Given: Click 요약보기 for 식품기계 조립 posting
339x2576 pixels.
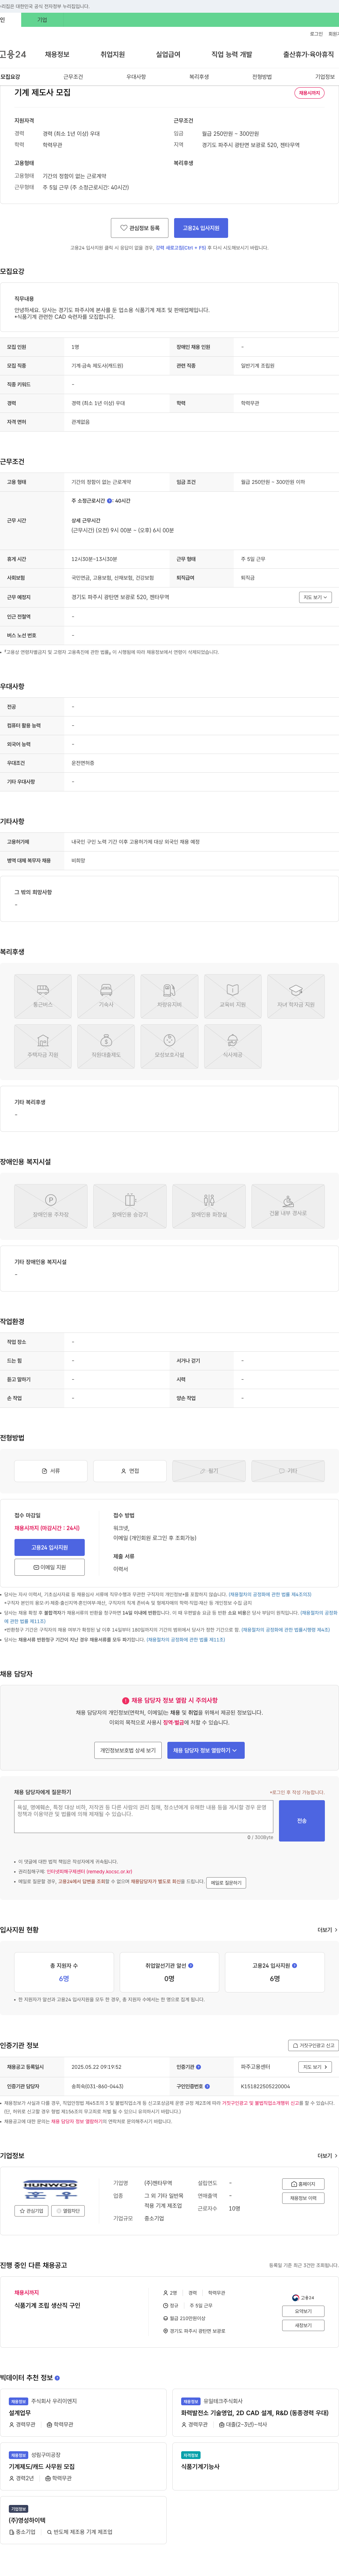Looking at the screenshot, I should coord(303,2311).
